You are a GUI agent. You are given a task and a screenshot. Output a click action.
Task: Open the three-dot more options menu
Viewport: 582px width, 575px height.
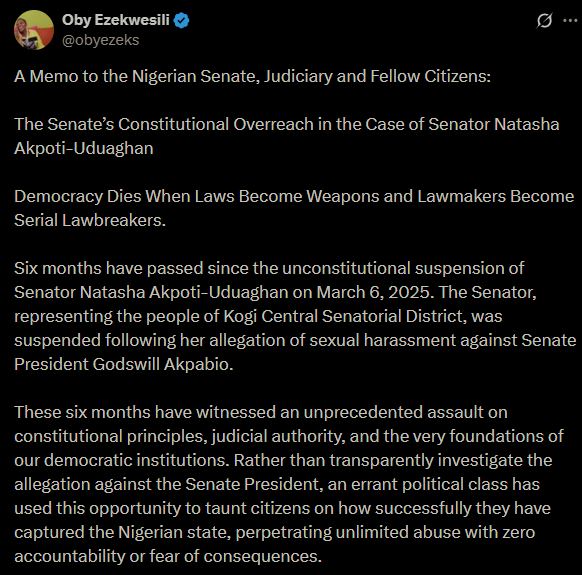(x=570, y=20)
